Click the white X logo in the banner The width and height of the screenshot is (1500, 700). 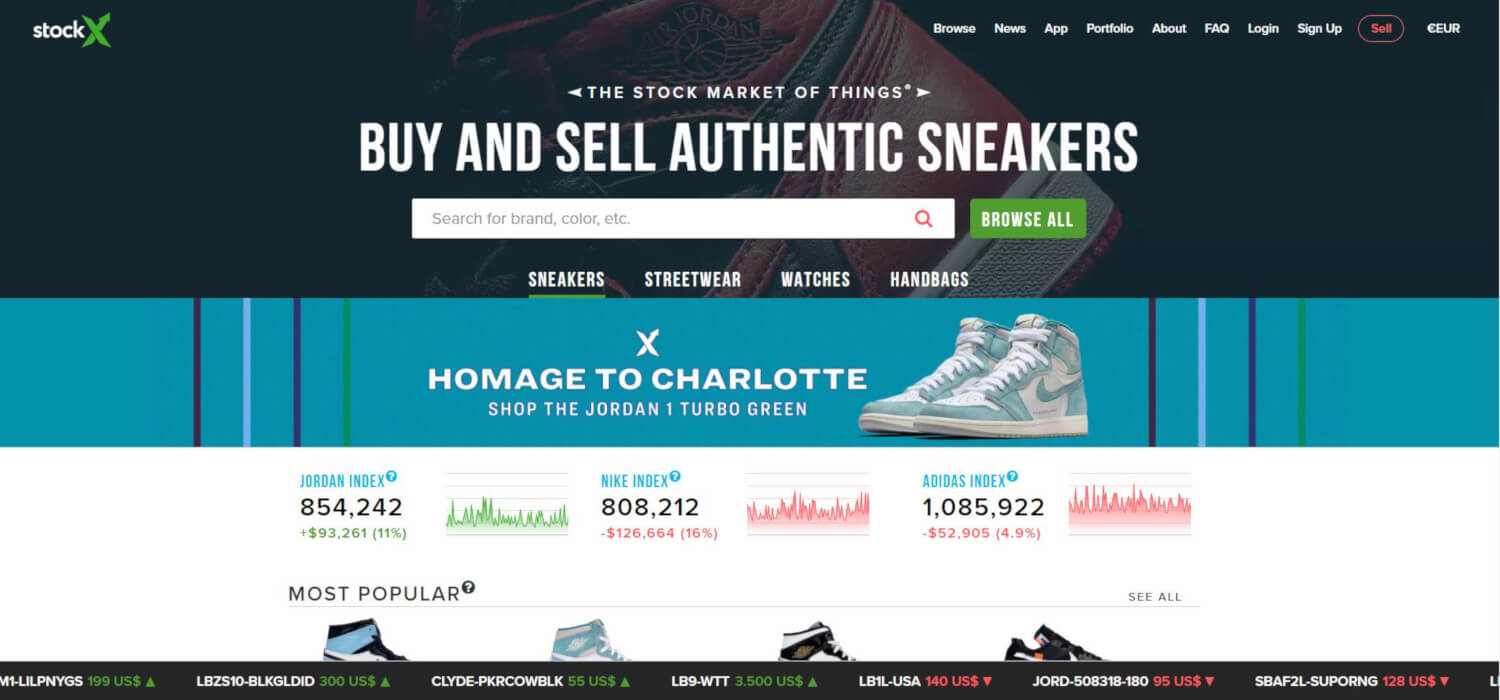pos(648,344)
